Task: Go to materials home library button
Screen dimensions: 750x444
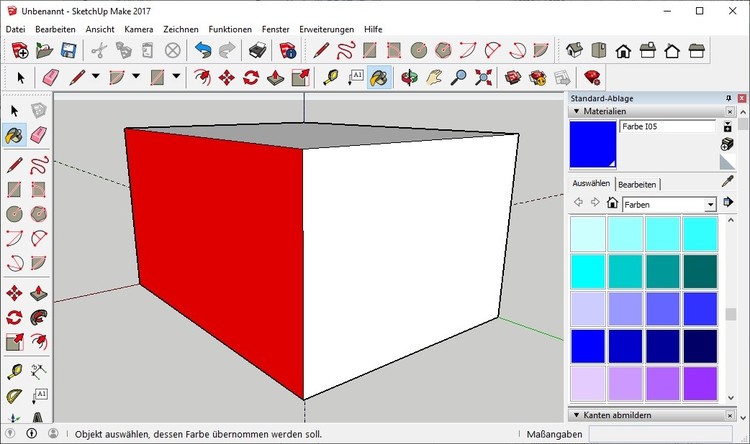Action: 612,202
